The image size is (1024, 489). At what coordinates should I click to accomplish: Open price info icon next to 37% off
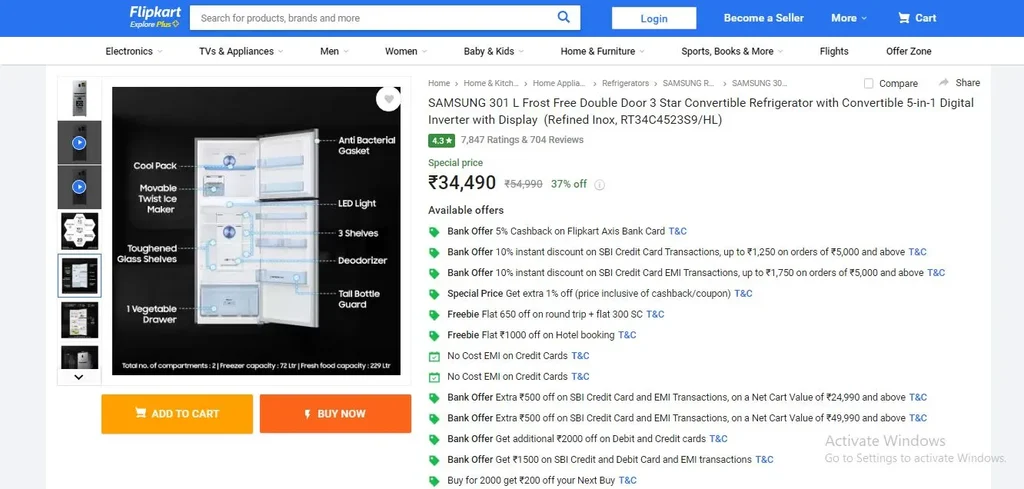pyautogui.click(x=600, y=185)
